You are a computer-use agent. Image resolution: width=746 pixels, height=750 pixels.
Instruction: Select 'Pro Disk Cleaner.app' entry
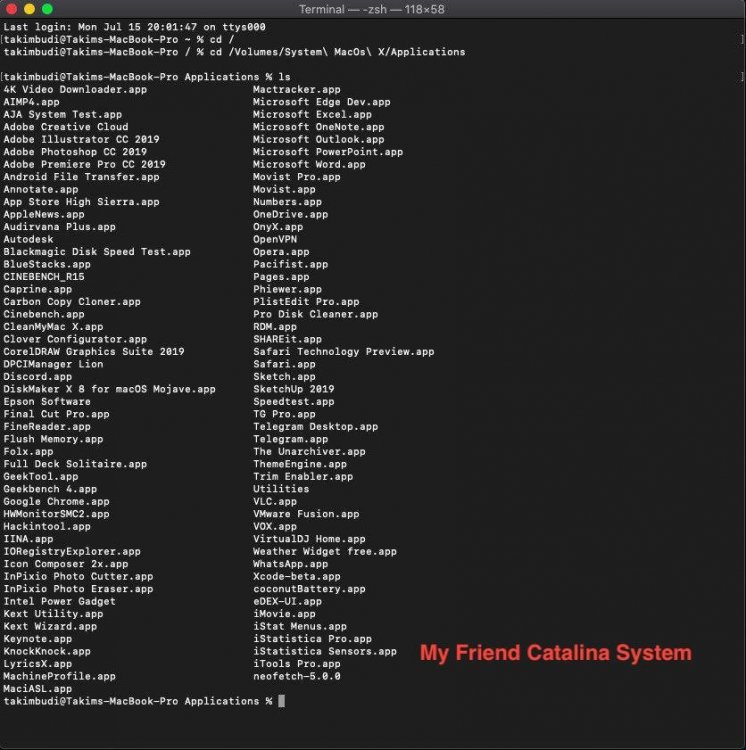pyautogui.click(x=316, y=314)
